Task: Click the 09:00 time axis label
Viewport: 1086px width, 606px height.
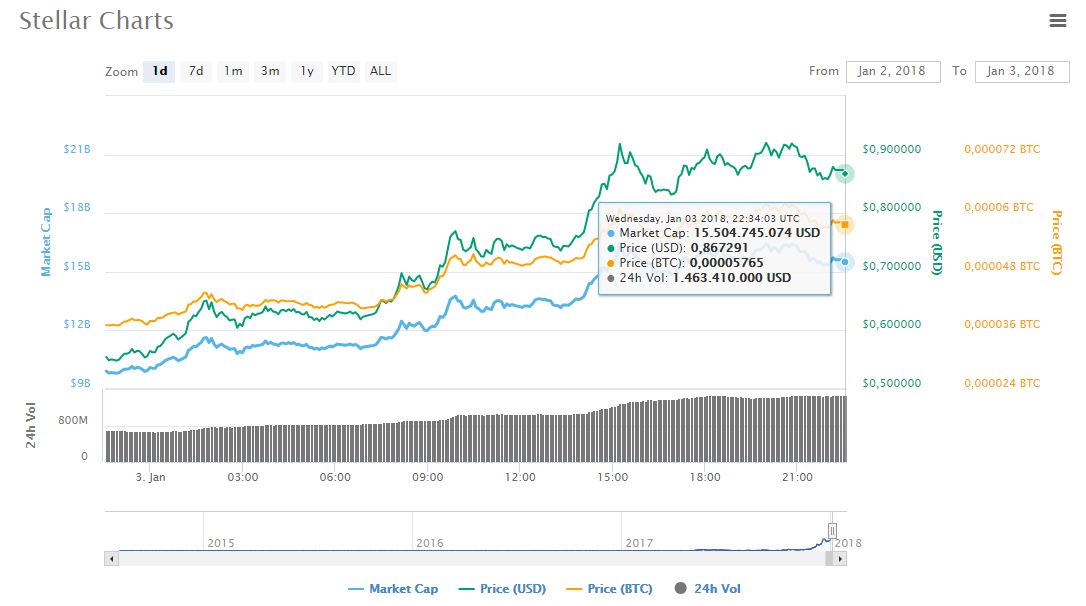Action: [427, 477]
